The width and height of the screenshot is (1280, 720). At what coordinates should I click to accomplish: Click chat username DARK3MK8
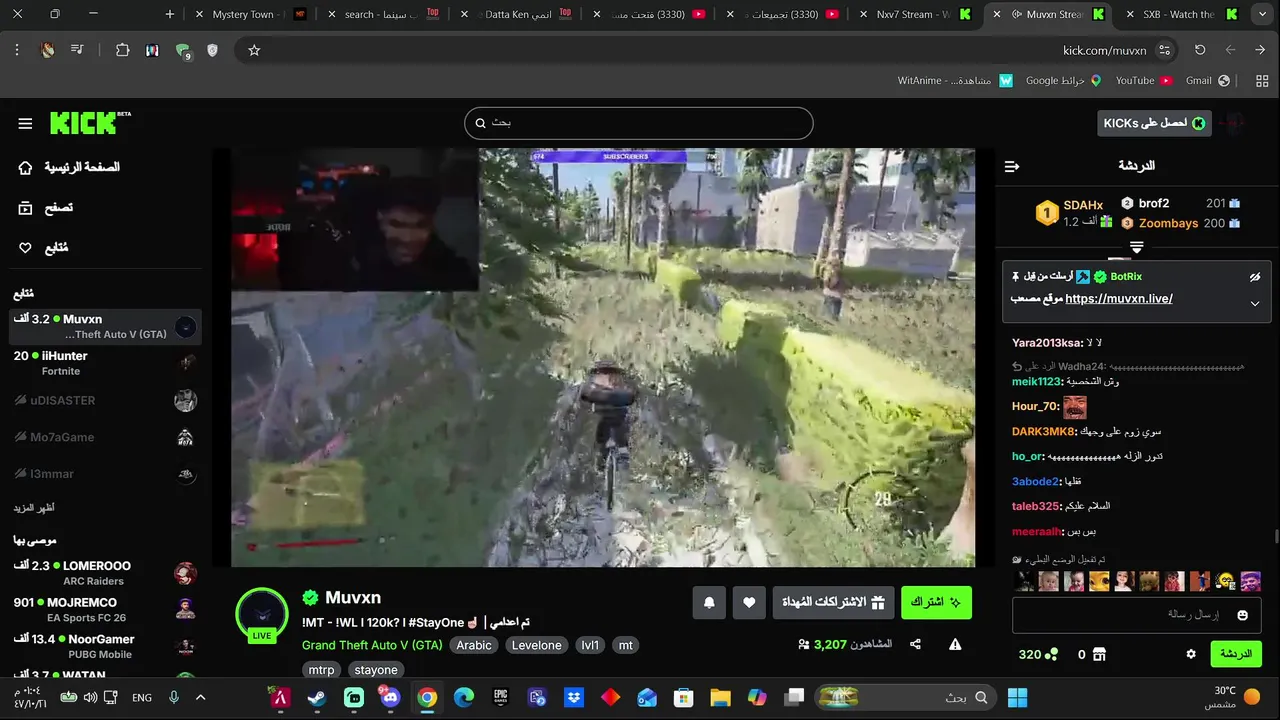click(1045, 432)
